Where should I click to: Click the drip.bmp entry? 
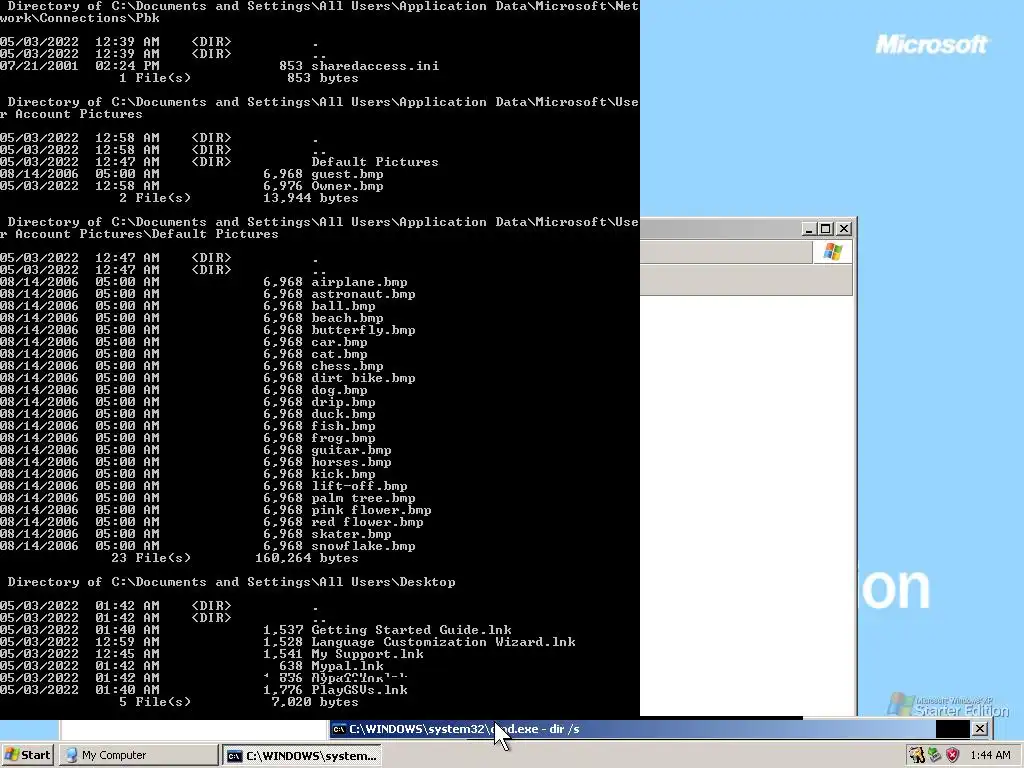(x=343, y=402)
